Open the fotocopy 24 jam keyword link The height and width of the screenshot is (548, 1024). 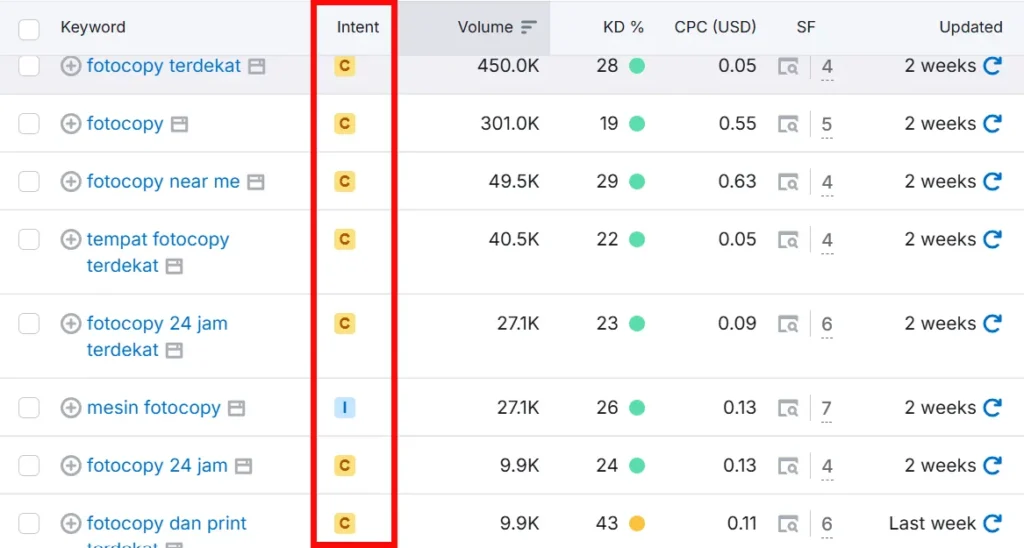pyautogui.click(x=157, y=465)
